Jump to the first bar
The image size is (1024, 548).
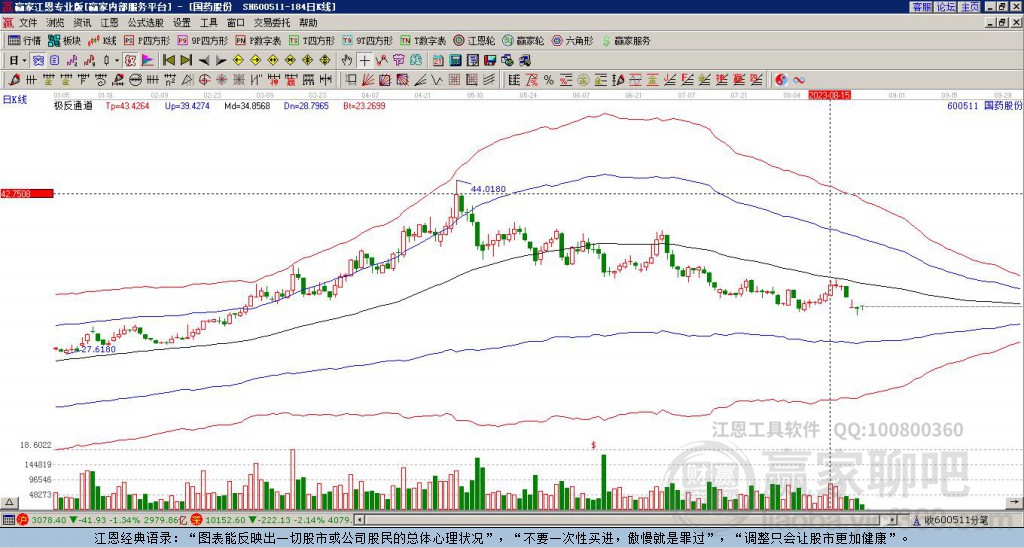pos(168,61)
